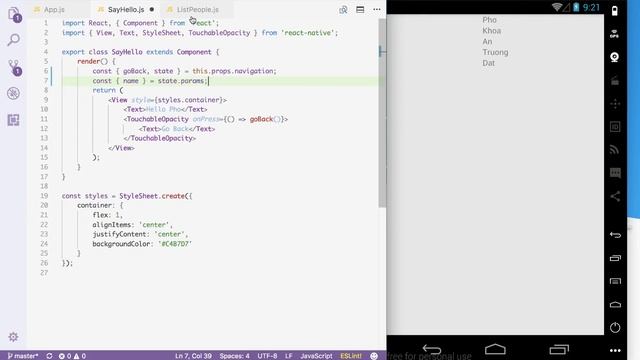Click Spaces: 4 indentation setting
The image size is (640, 360).
(234, 356)
